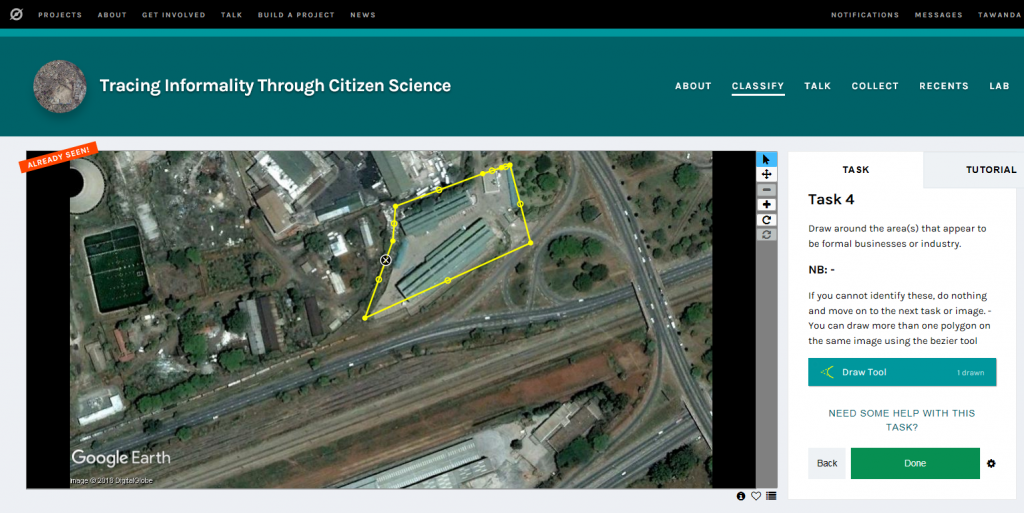Zoom out with the minus button
Screen dimensions: 1024x513
[766, 189]
